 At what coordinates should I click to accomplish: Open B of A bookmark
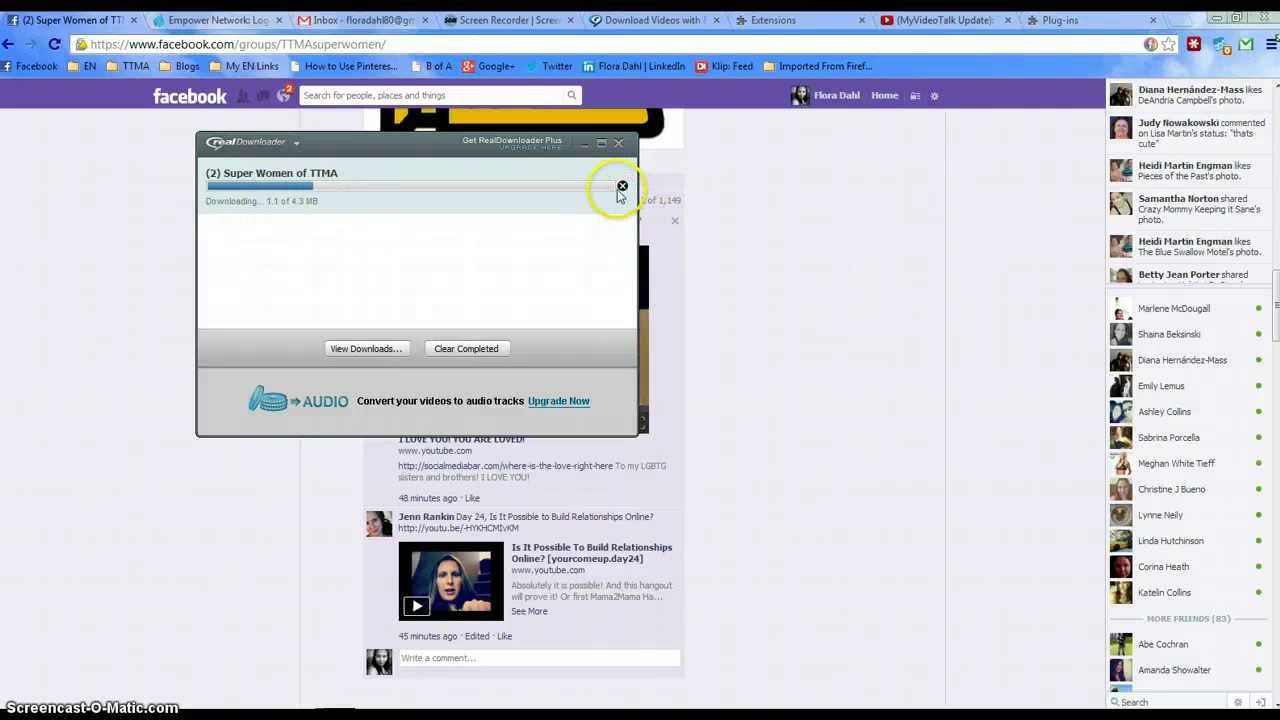[431, 66]
